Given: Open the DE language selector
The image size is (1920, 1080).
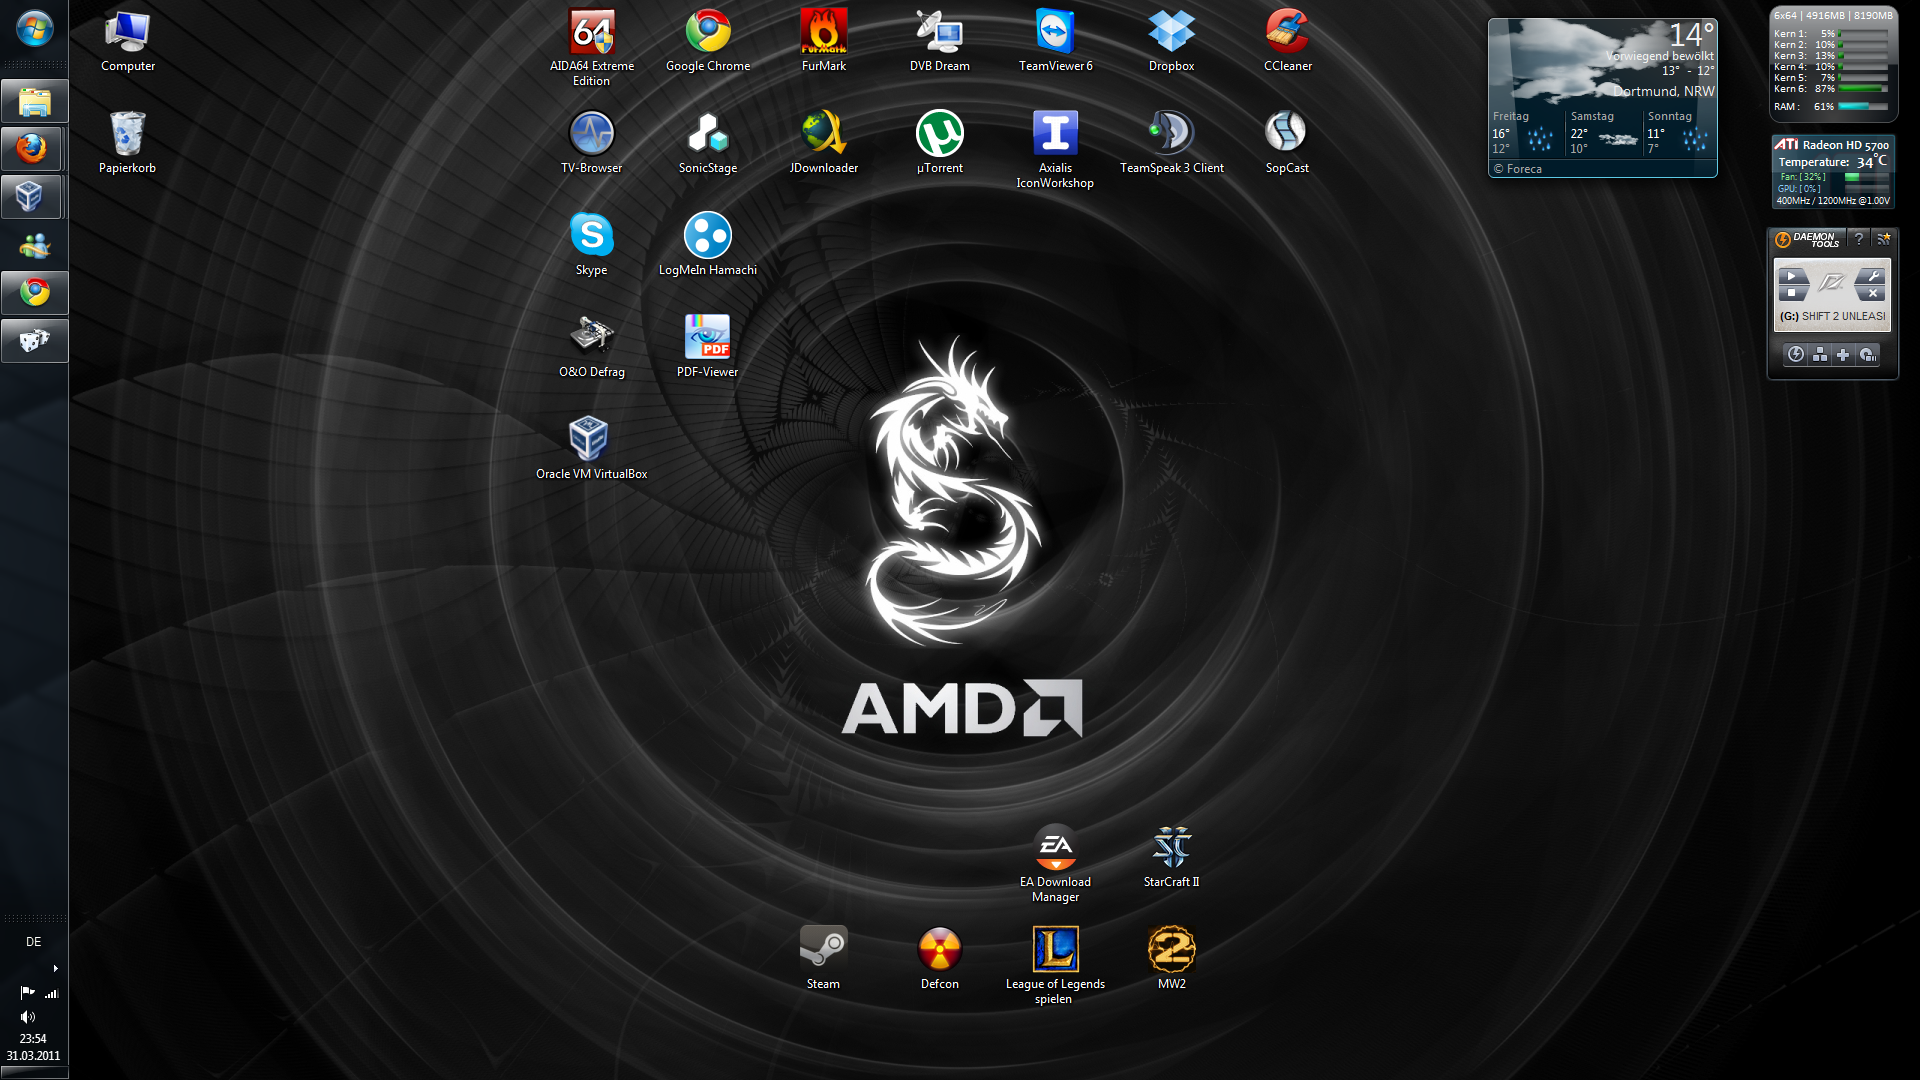Looking at the screenshot, I should [33, 942].
